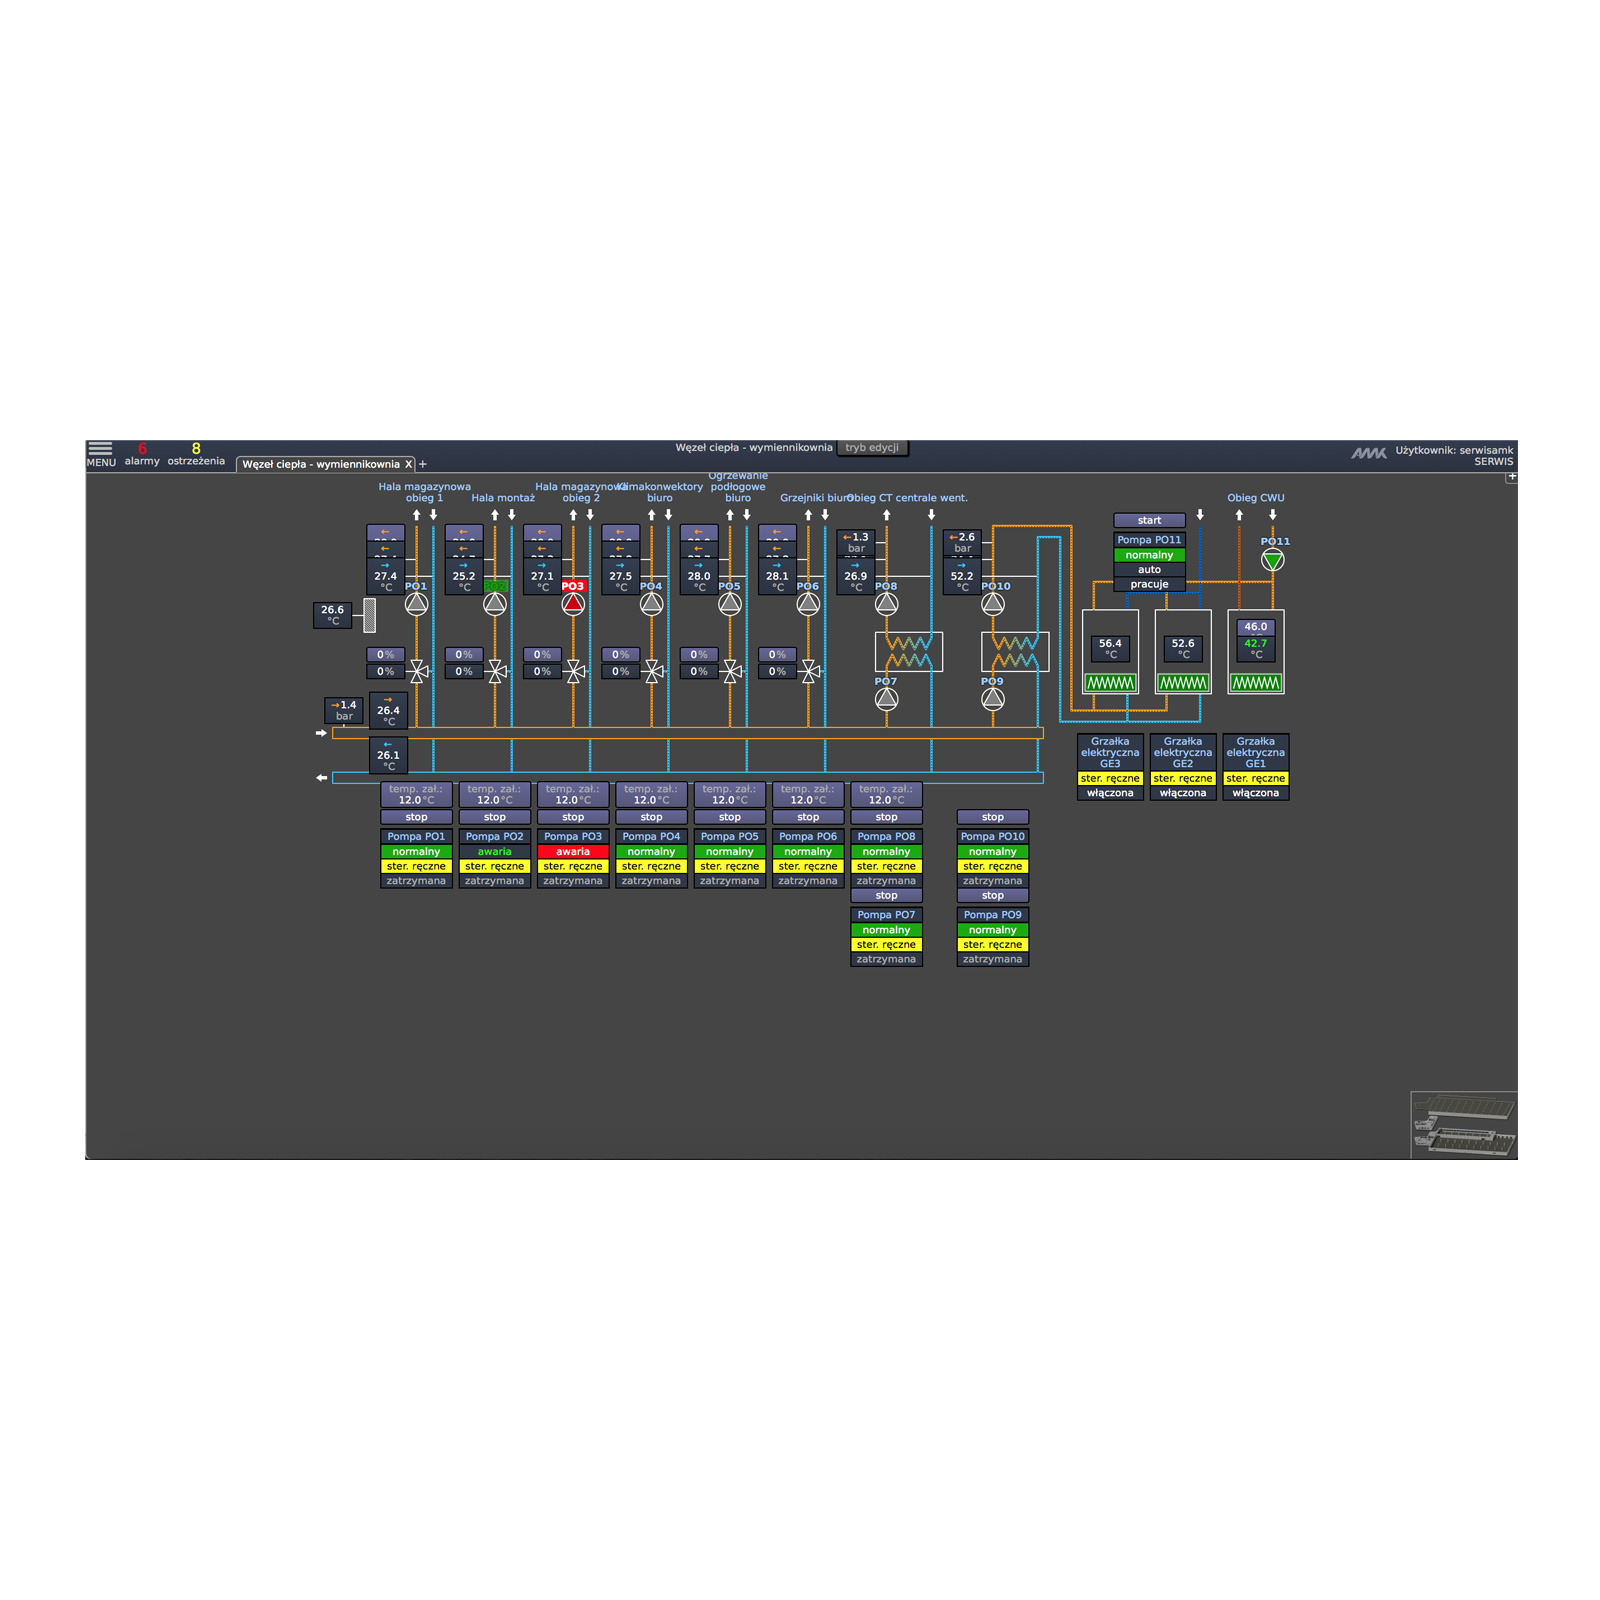
Task: Toggle ster. ręczne for Grzałka GE3
Action: pyautogui.click(x=1110, y=778)
